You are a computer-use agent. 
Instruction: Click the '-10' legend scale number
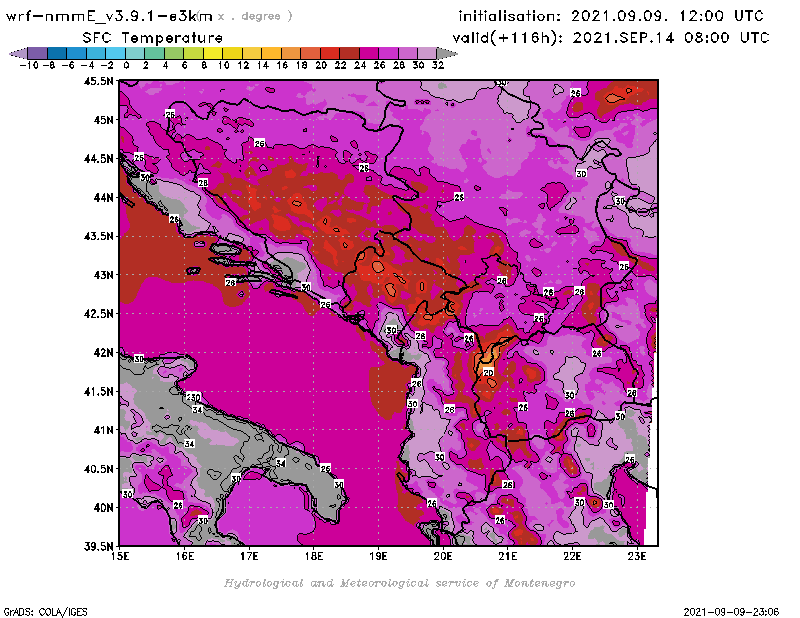(x=29, y=65)
